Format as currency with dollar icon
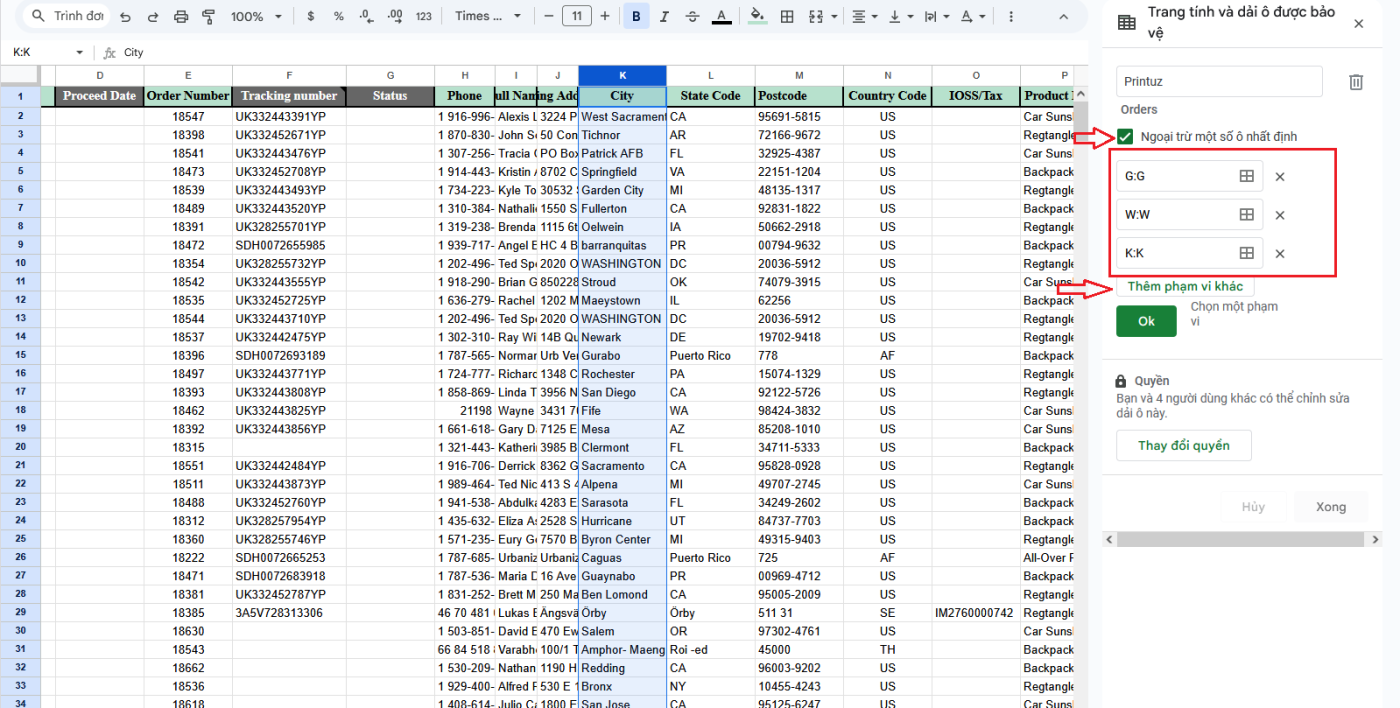This screenshot has height=708, width=1400. pos(311,17)
